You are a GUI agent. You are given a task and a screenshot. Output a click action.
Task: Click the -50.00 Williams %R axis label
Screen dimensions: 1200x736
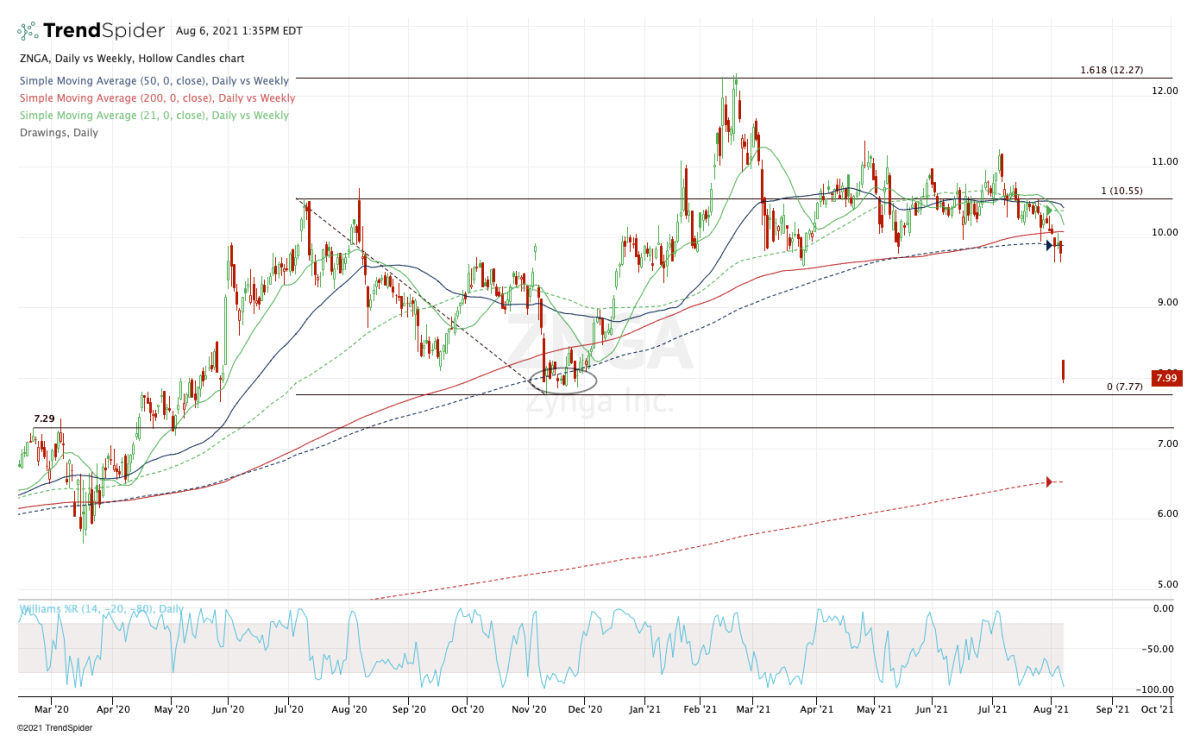pyautogui.click(x=1163, y=649)
